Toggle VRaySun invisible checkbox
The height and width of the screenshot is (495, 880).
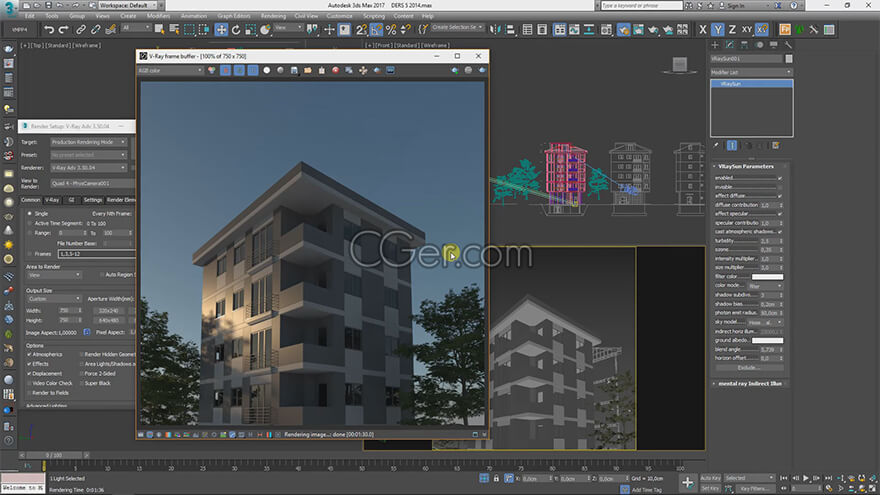(780, 187)
